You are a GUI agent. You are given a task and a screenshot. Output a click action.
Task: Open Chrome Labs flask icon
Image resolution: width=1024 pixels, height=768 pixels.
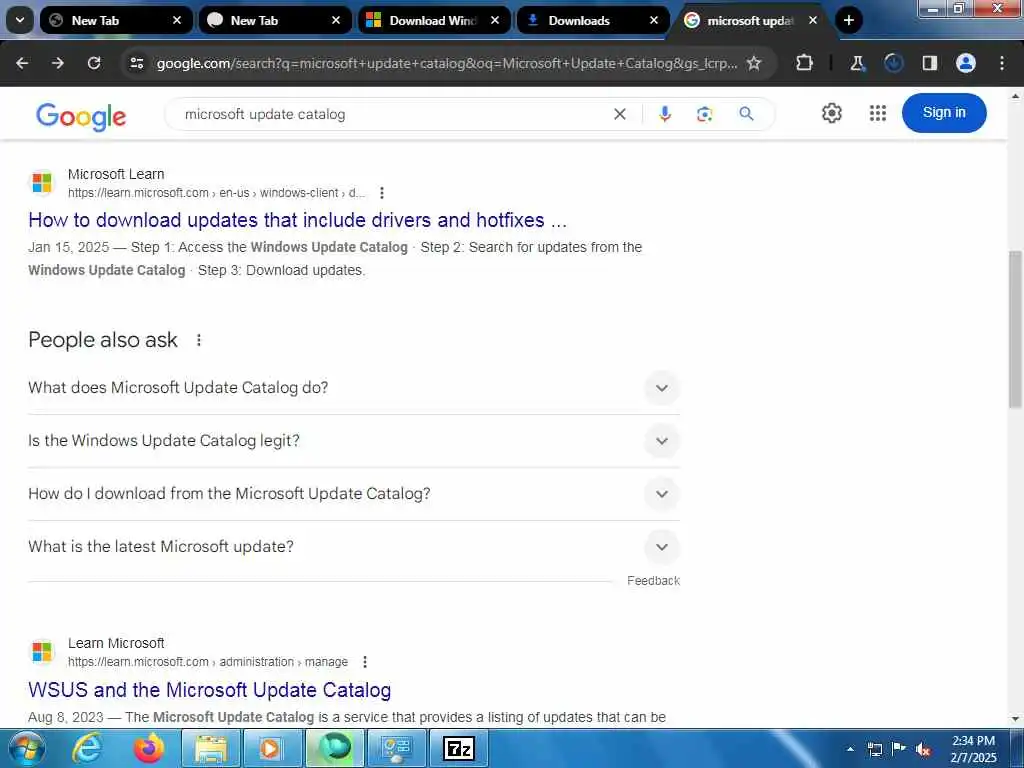pos(857,63)
